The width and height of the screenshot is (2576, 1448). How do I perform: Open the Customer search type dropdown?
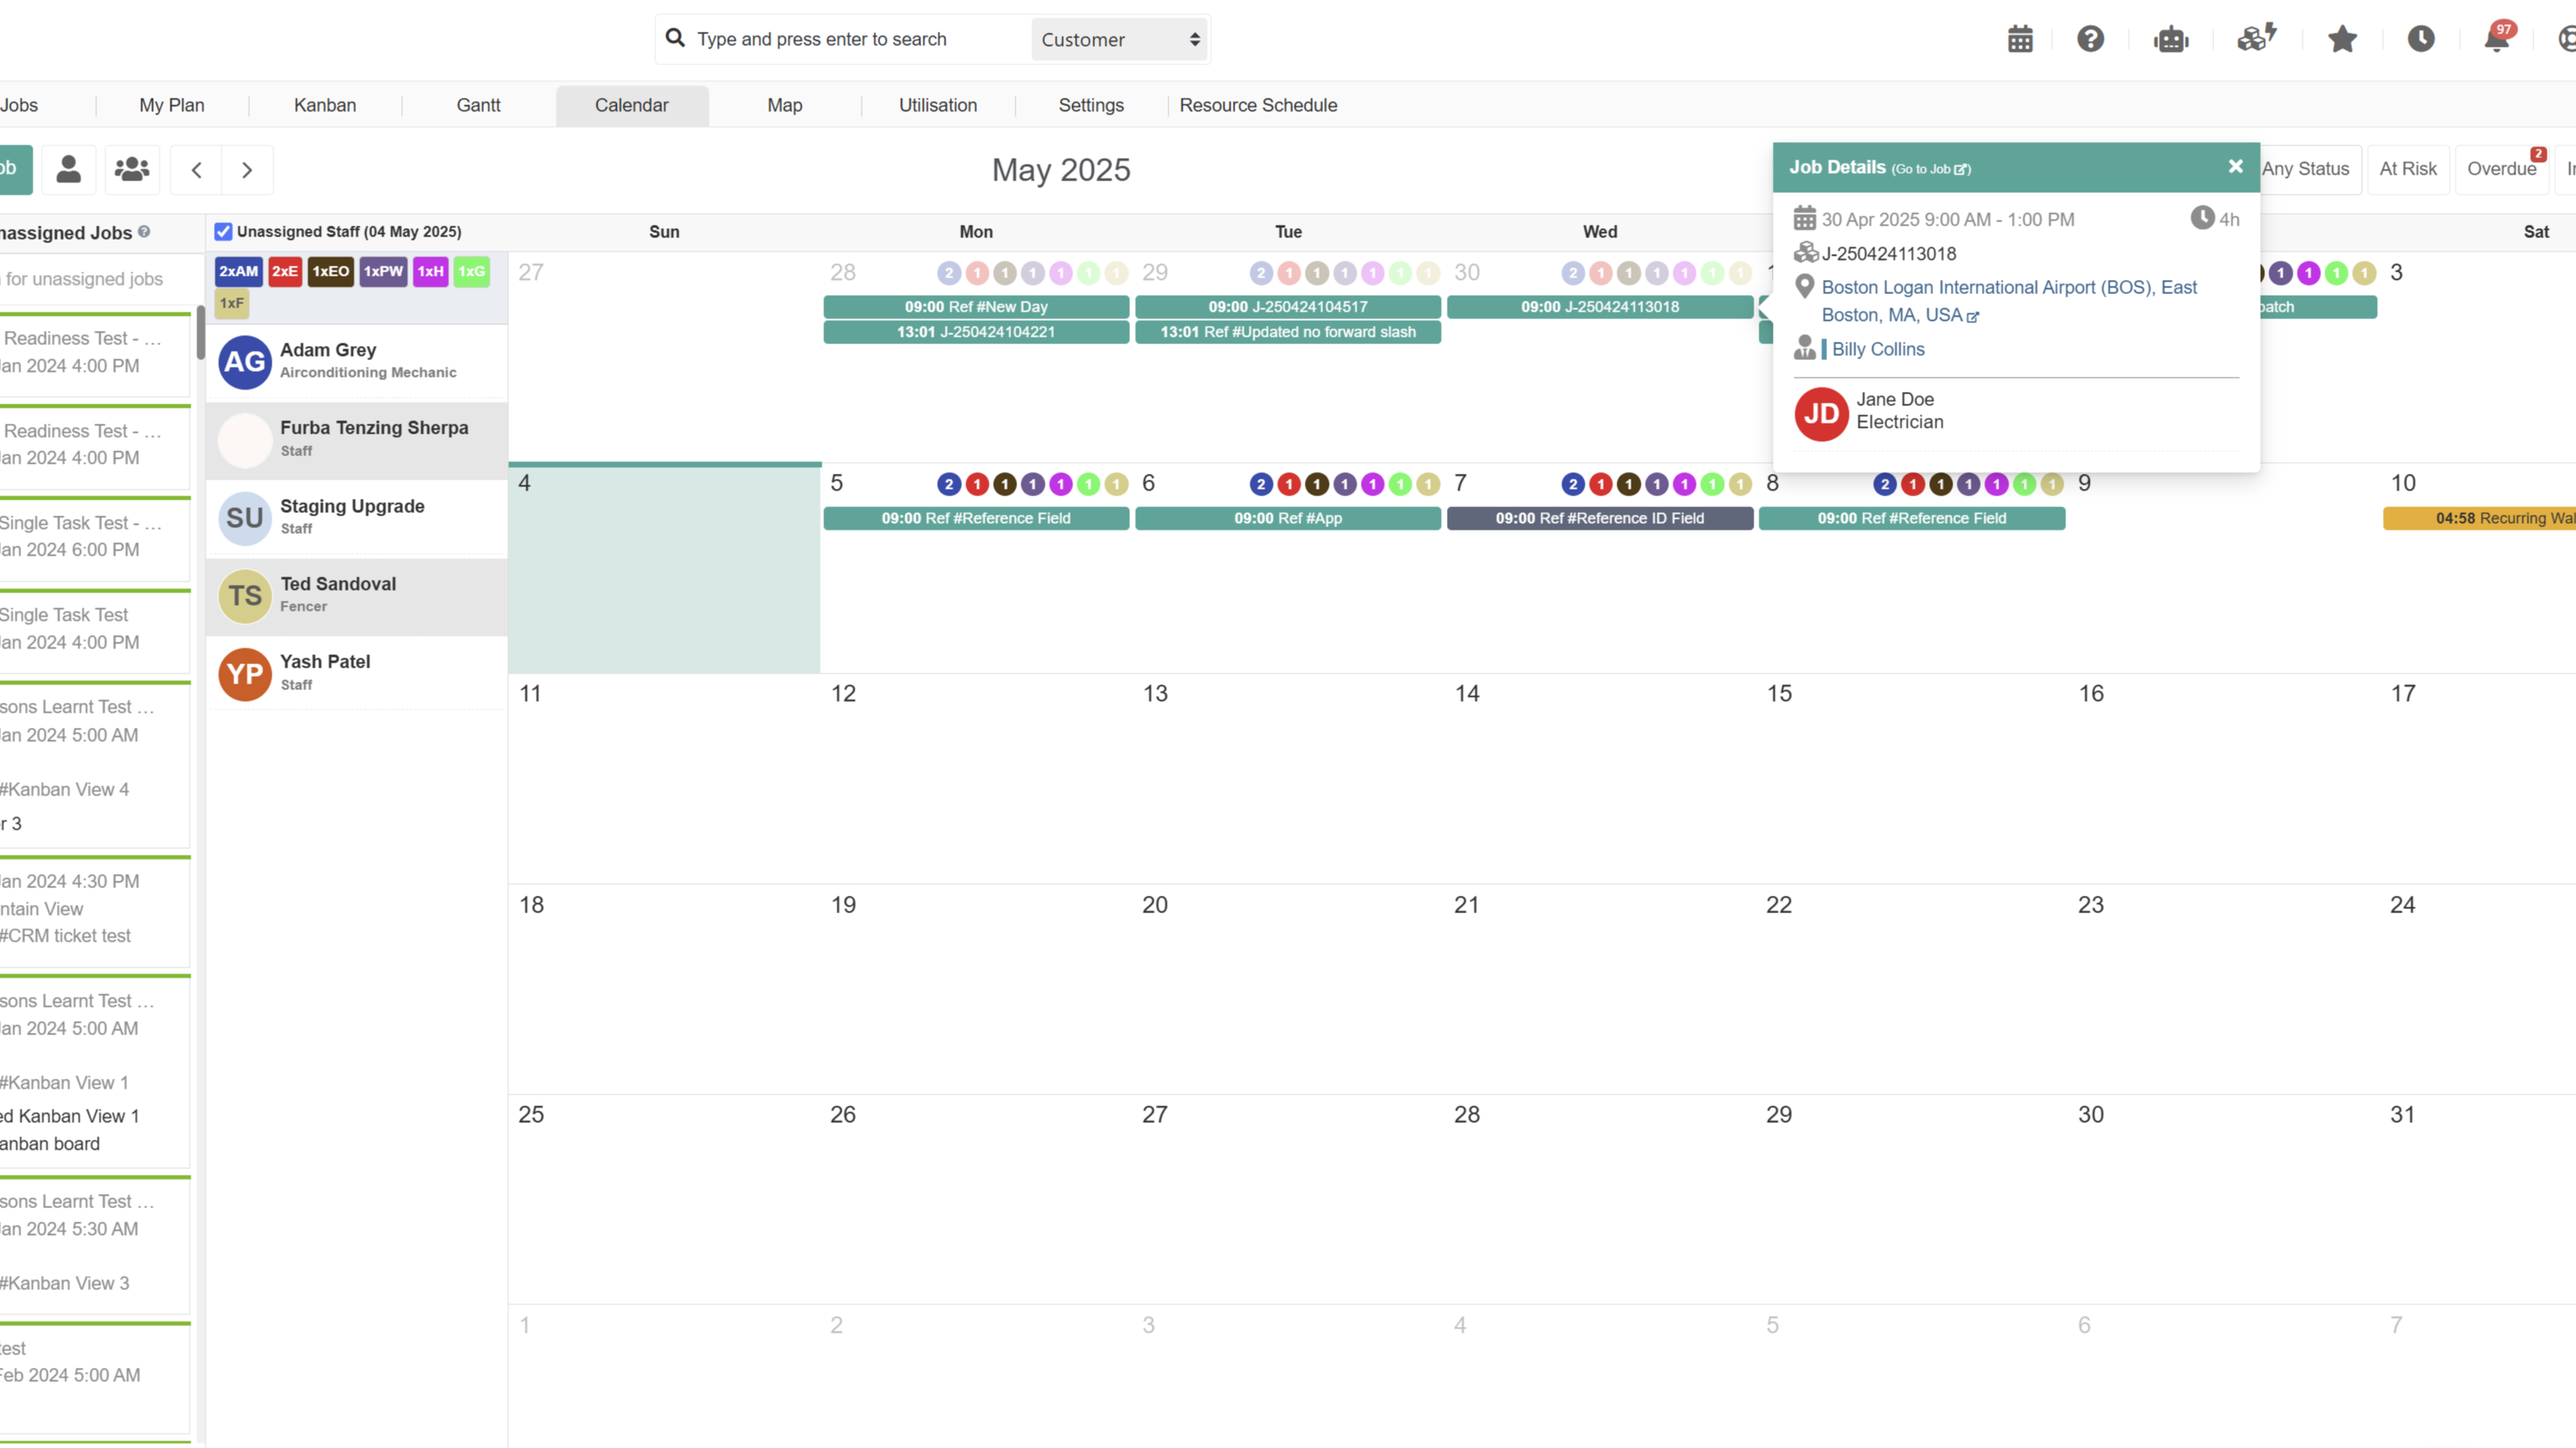[1119, 40]
